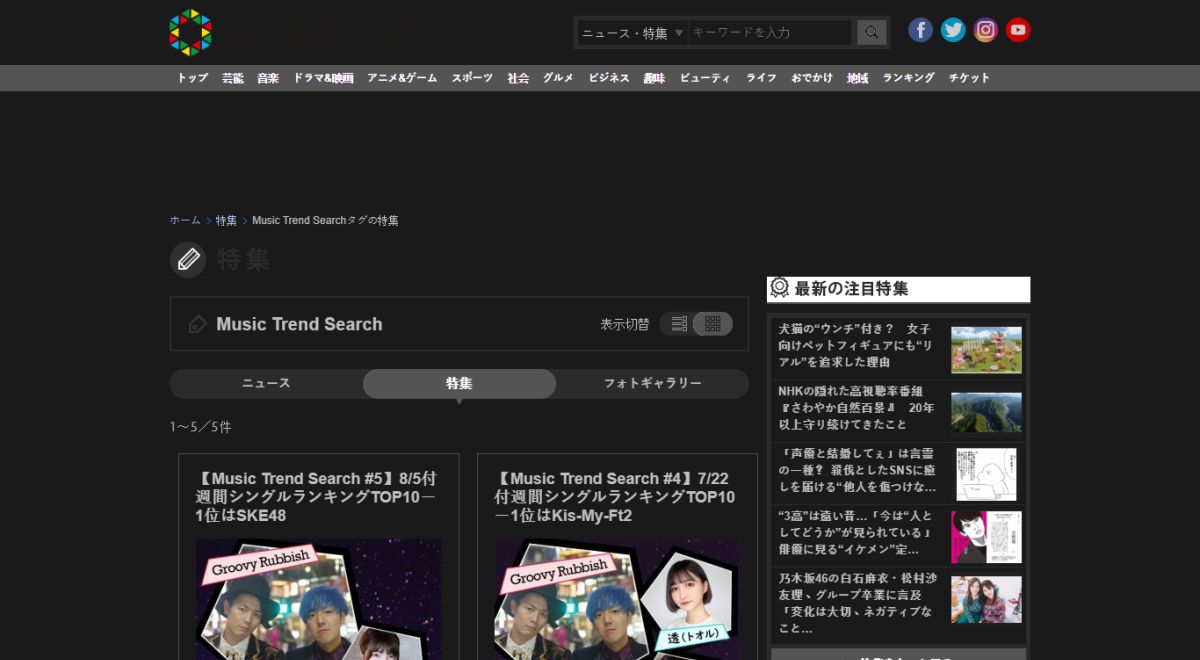The image size is (1200, 660).
Task: Open the “3高”は遠い昔 sidebar article
Action: coord(856,533)
